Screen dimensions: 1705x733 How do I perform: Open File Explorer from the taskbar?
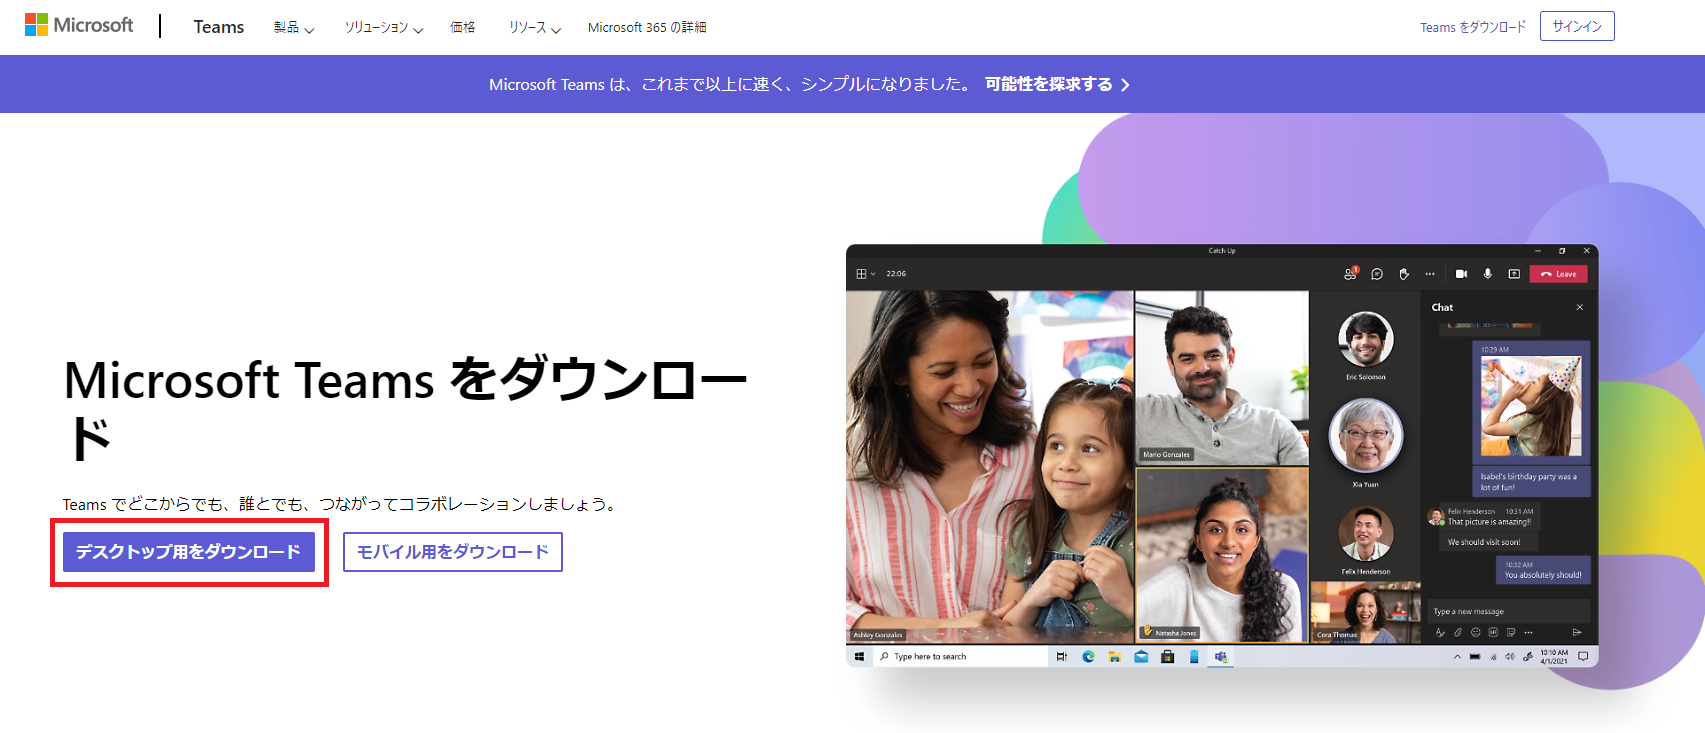click(1114, 657)
